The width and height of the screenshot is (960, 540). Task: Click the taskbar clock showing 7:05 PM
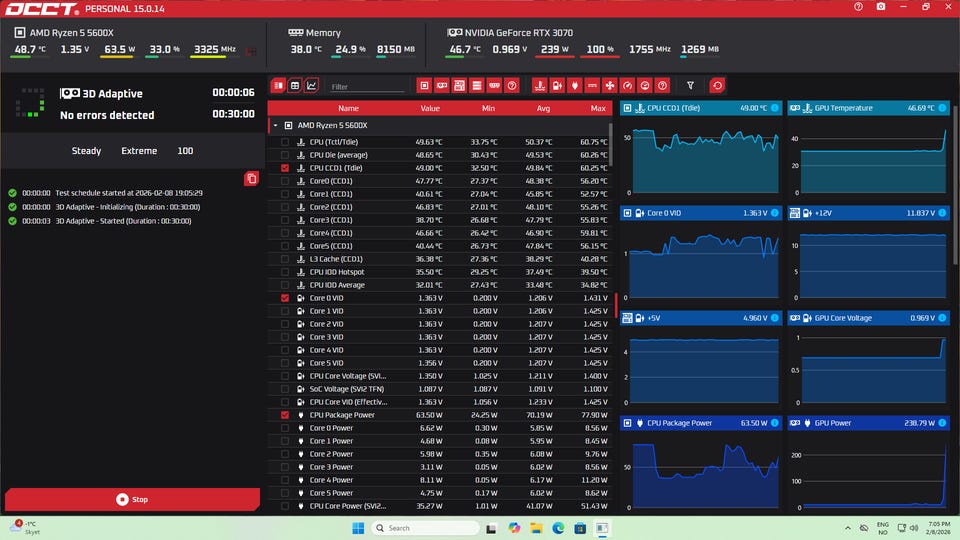tap(939, 528)
